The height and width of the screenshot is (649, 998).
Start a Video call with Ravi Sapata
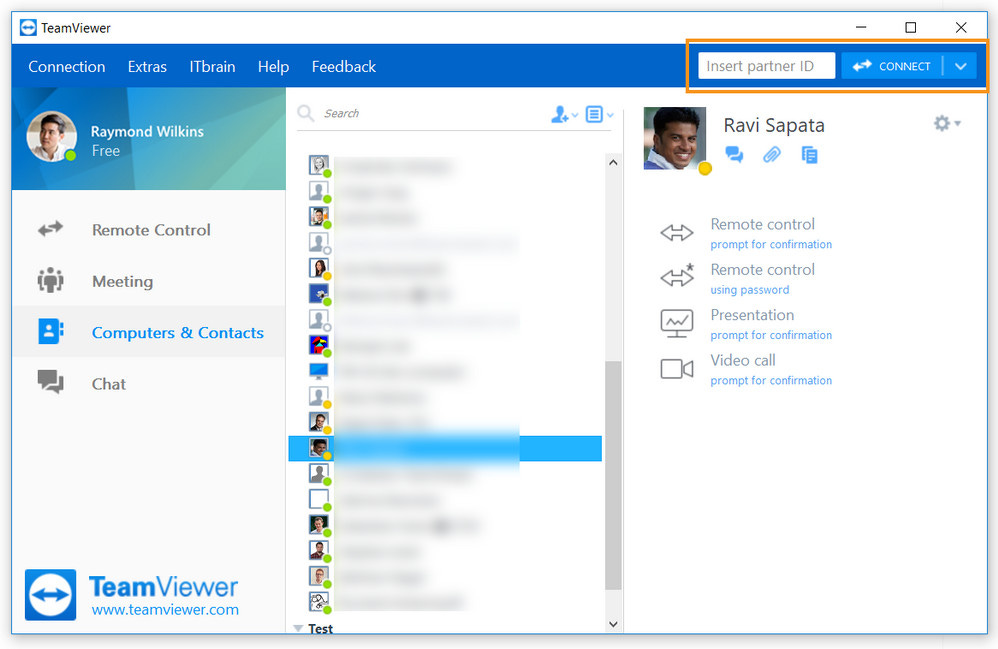[x=746, y=370]
